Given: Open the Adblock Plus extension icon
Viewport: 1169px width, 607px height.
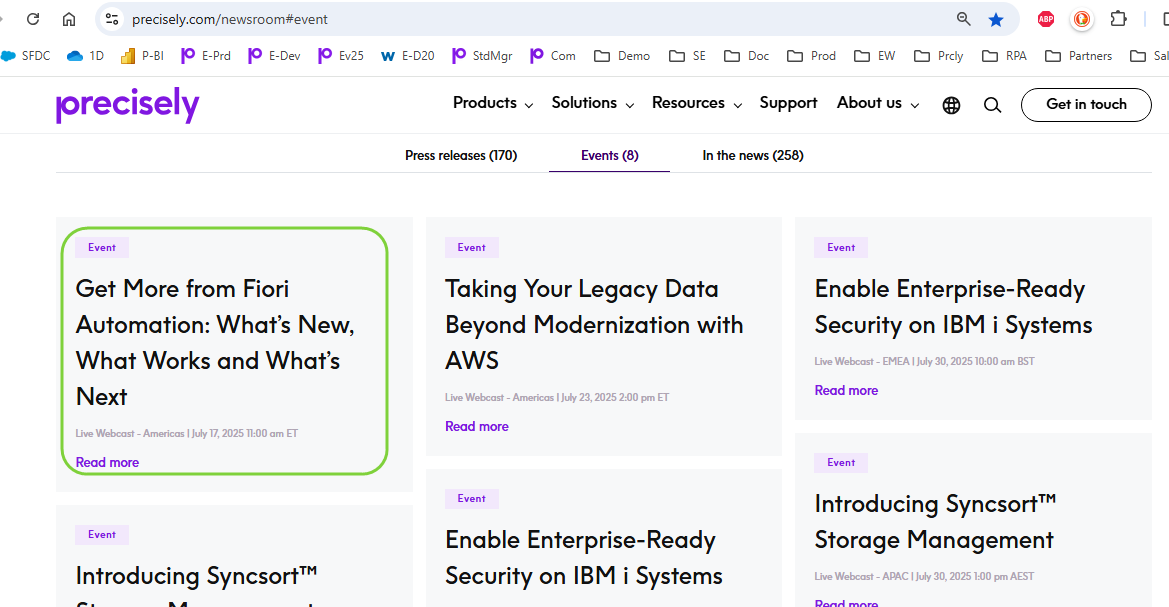Looking at the screenshot, I should (1046, 19).
